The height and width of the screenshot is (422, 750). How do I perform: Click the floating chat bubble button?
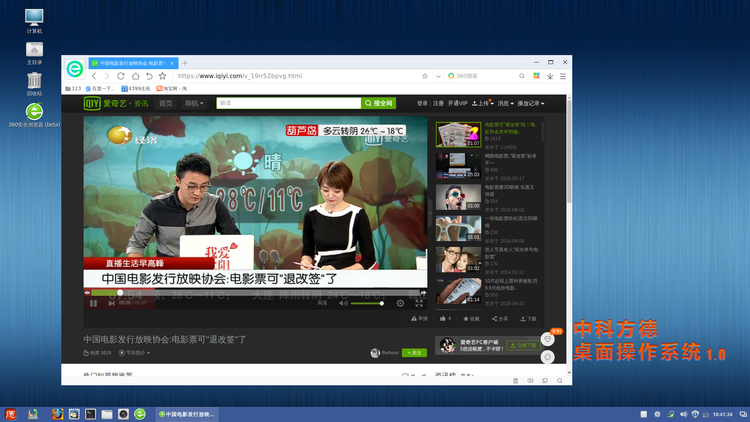coord(548,357)
